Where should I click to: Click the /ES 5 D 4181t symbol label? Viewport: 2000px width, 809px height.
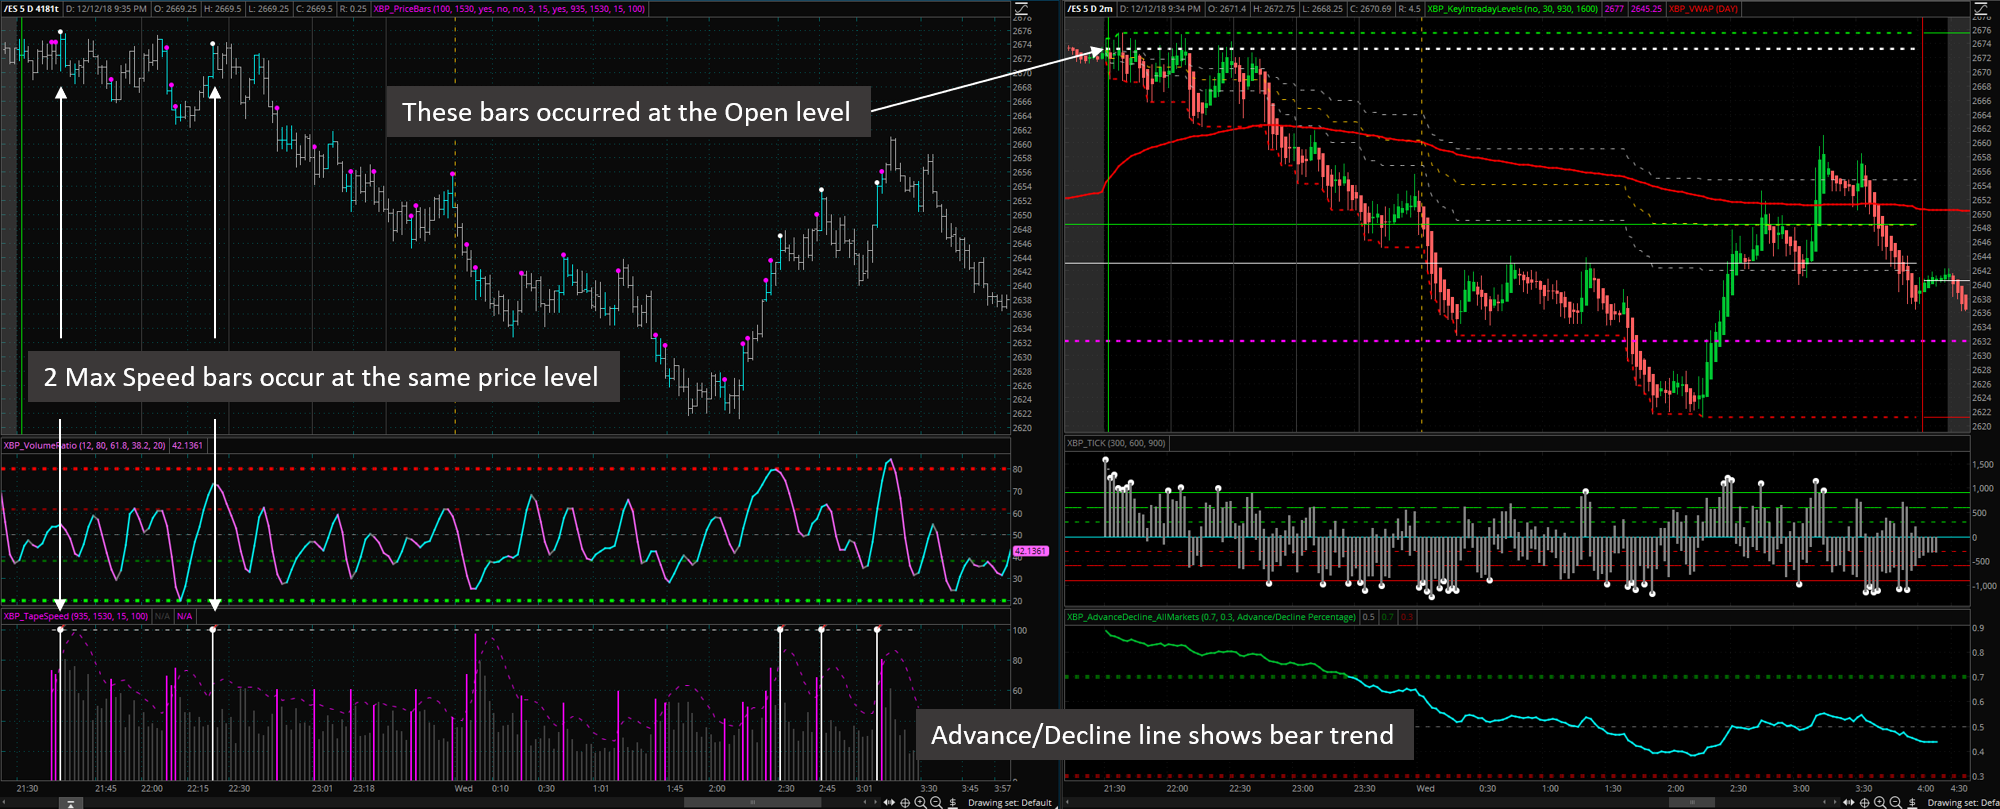32,9
